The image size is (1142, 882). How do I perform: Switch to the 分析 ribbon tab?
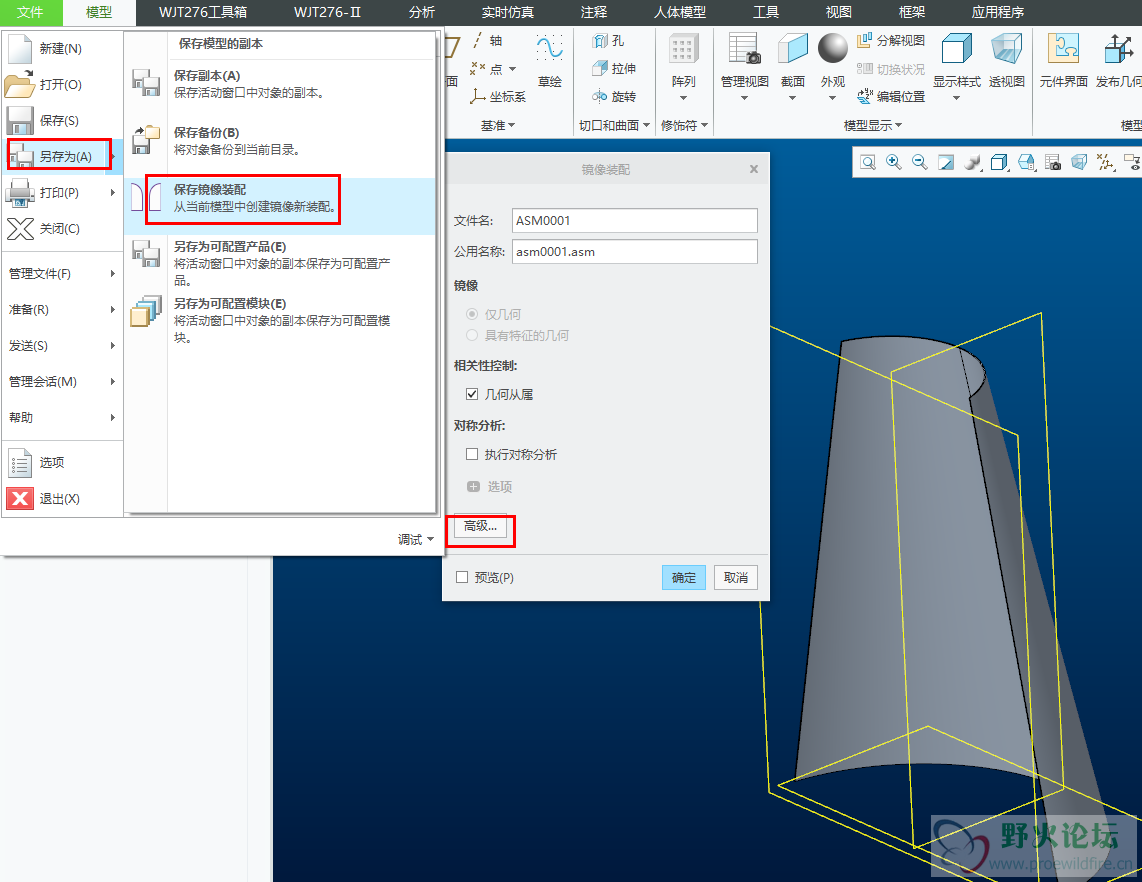pos(422,12)
